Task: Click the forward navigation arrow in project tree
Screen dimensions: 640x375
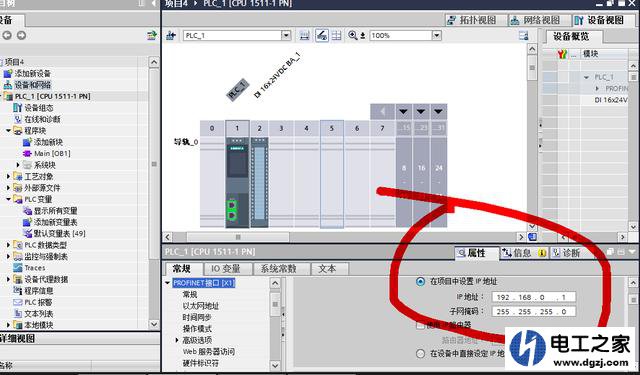Action: click(21, 36)
